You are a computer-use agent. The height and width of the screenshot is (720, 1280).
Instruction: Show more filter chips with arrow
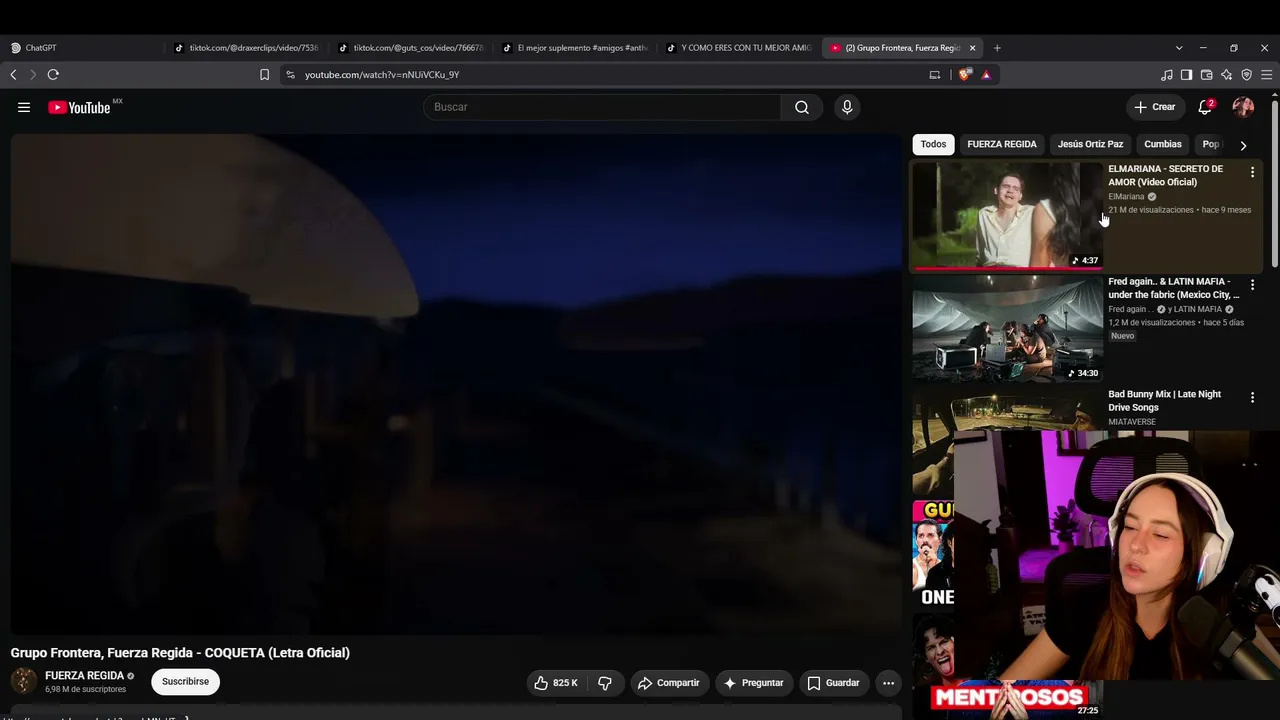coord(1243,145)
